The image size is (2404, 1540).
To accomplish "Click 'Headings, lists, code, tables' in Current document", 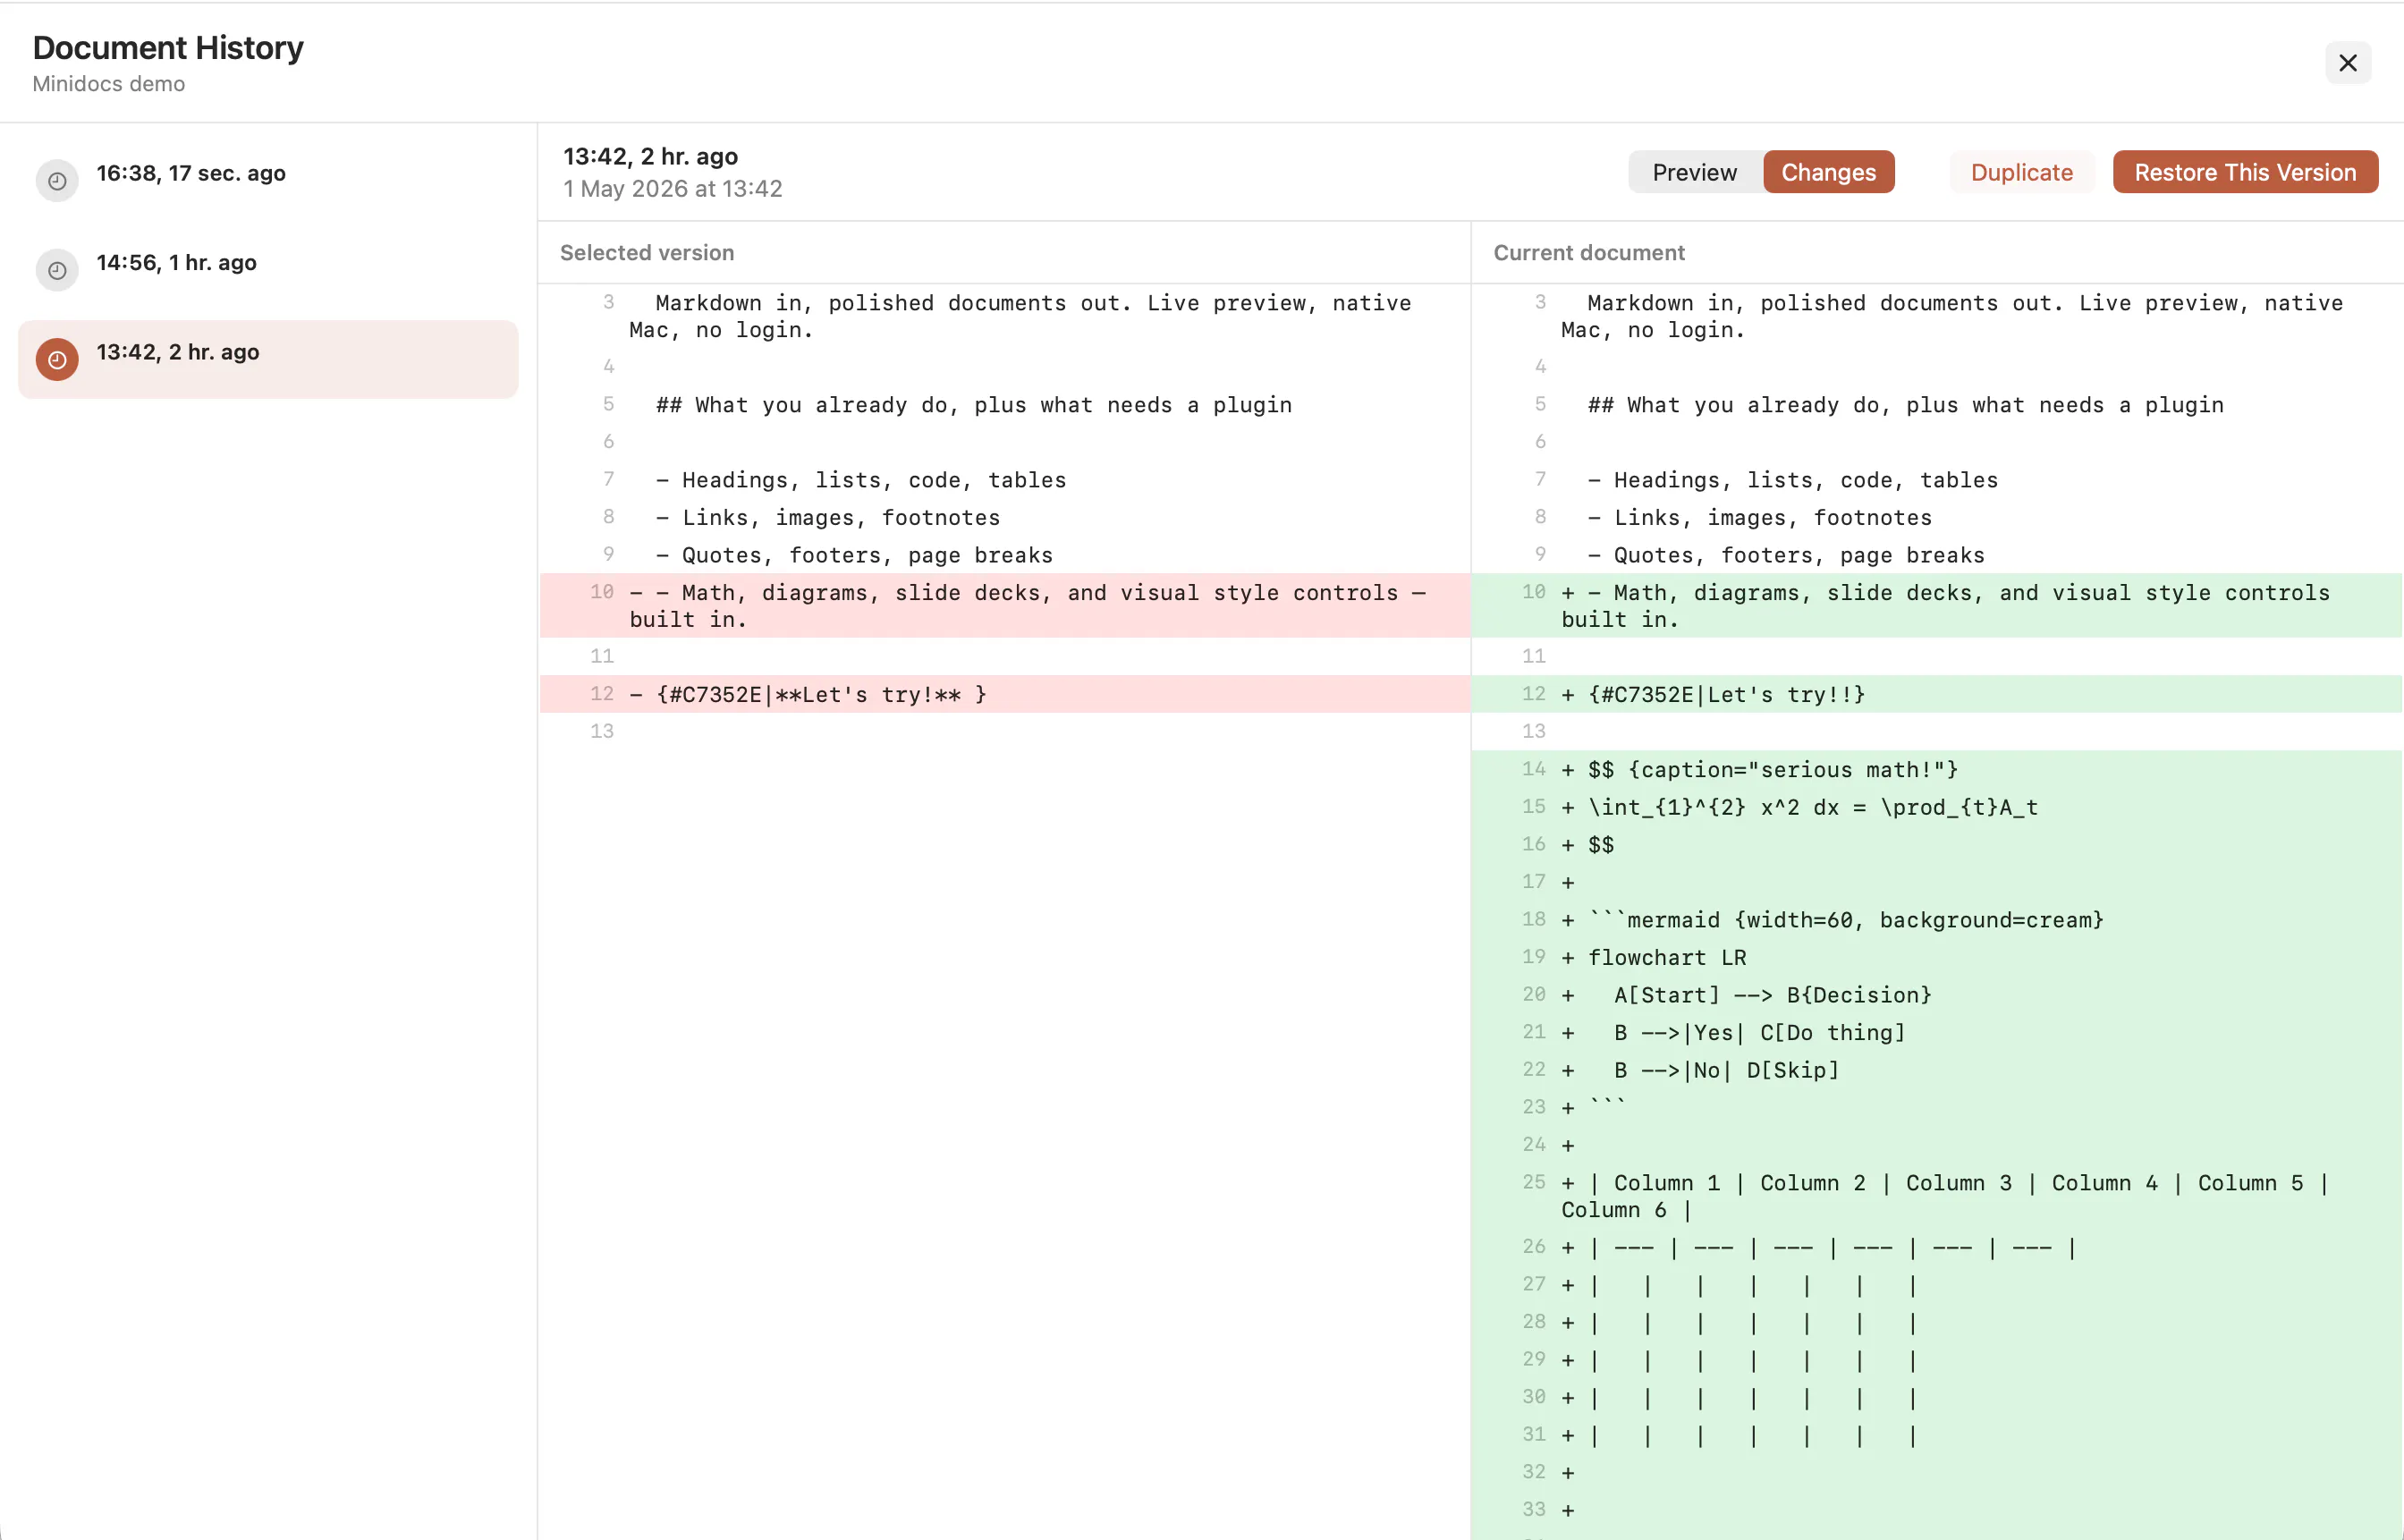I will tap(1937, 480).
